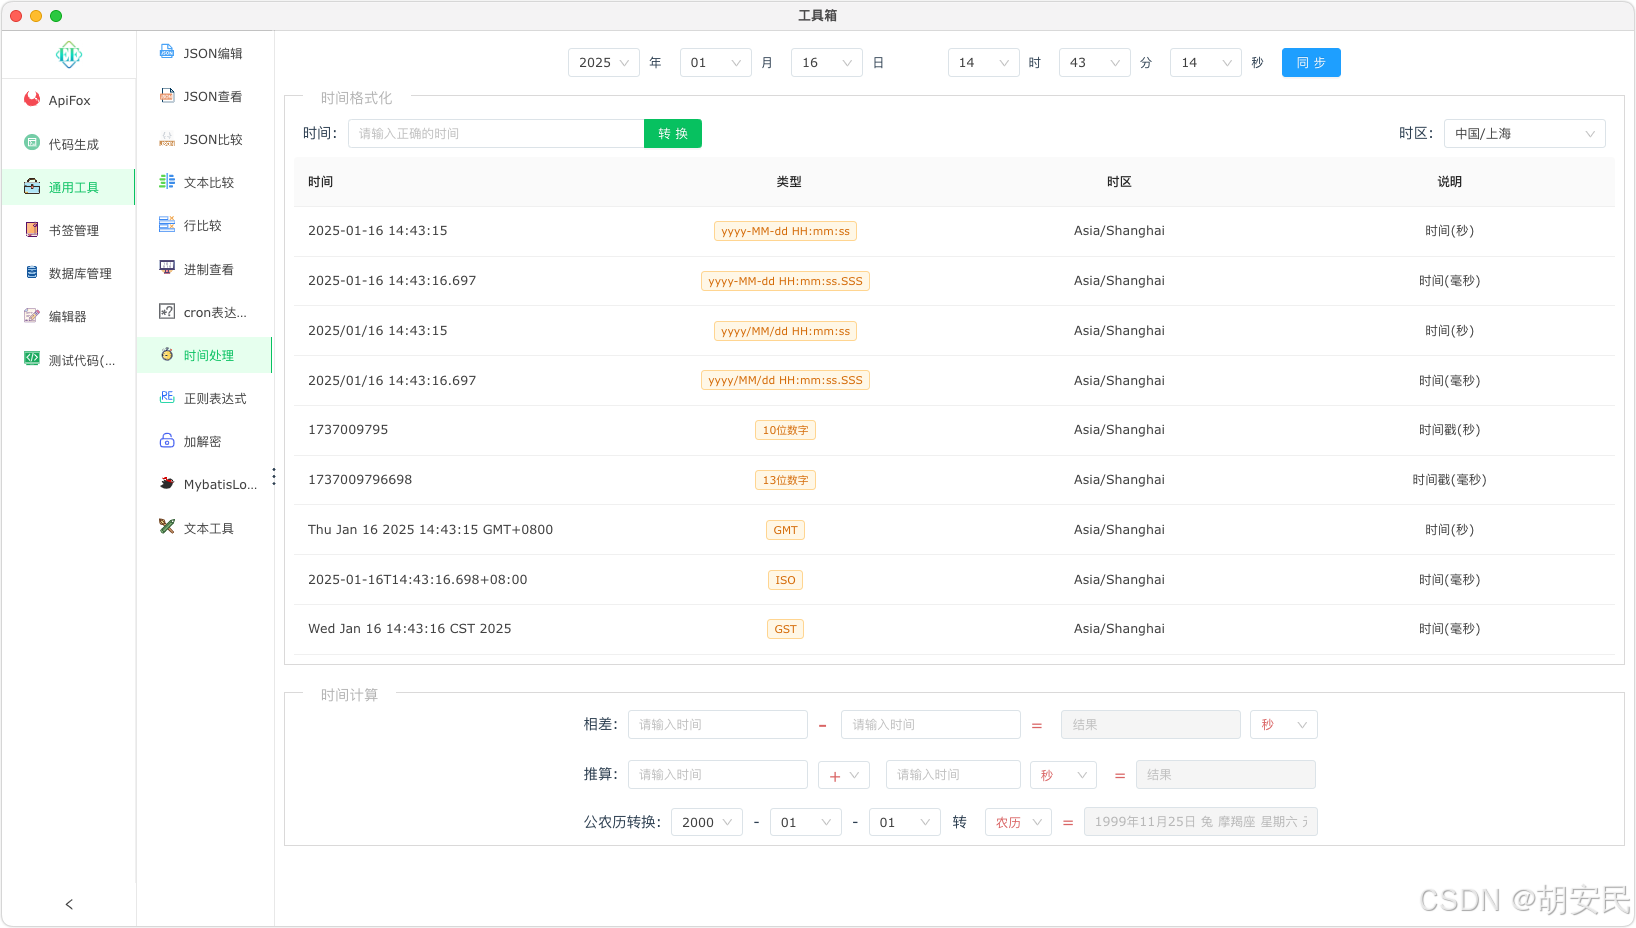Click the 2025-01-16T14:43:16.698+08:00 cell
Image resolution: width=1636 pixels, height=928 pixels.
[418, 580]
